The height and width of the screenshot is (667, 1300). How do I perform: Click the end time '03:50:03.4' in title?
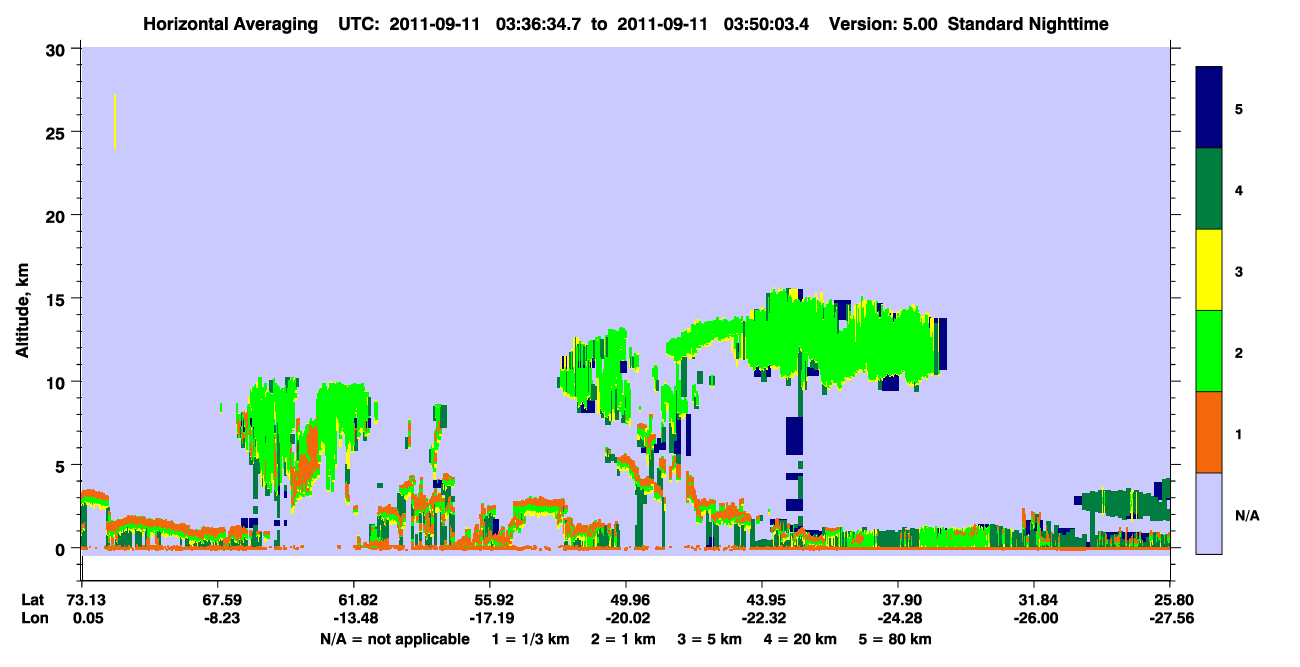[x=768, y=23]
